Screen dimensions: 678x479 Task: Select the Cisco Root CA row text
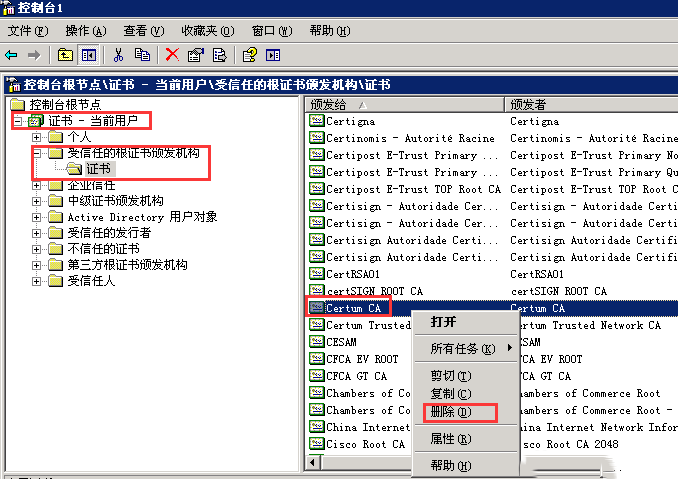click(366, 444)
